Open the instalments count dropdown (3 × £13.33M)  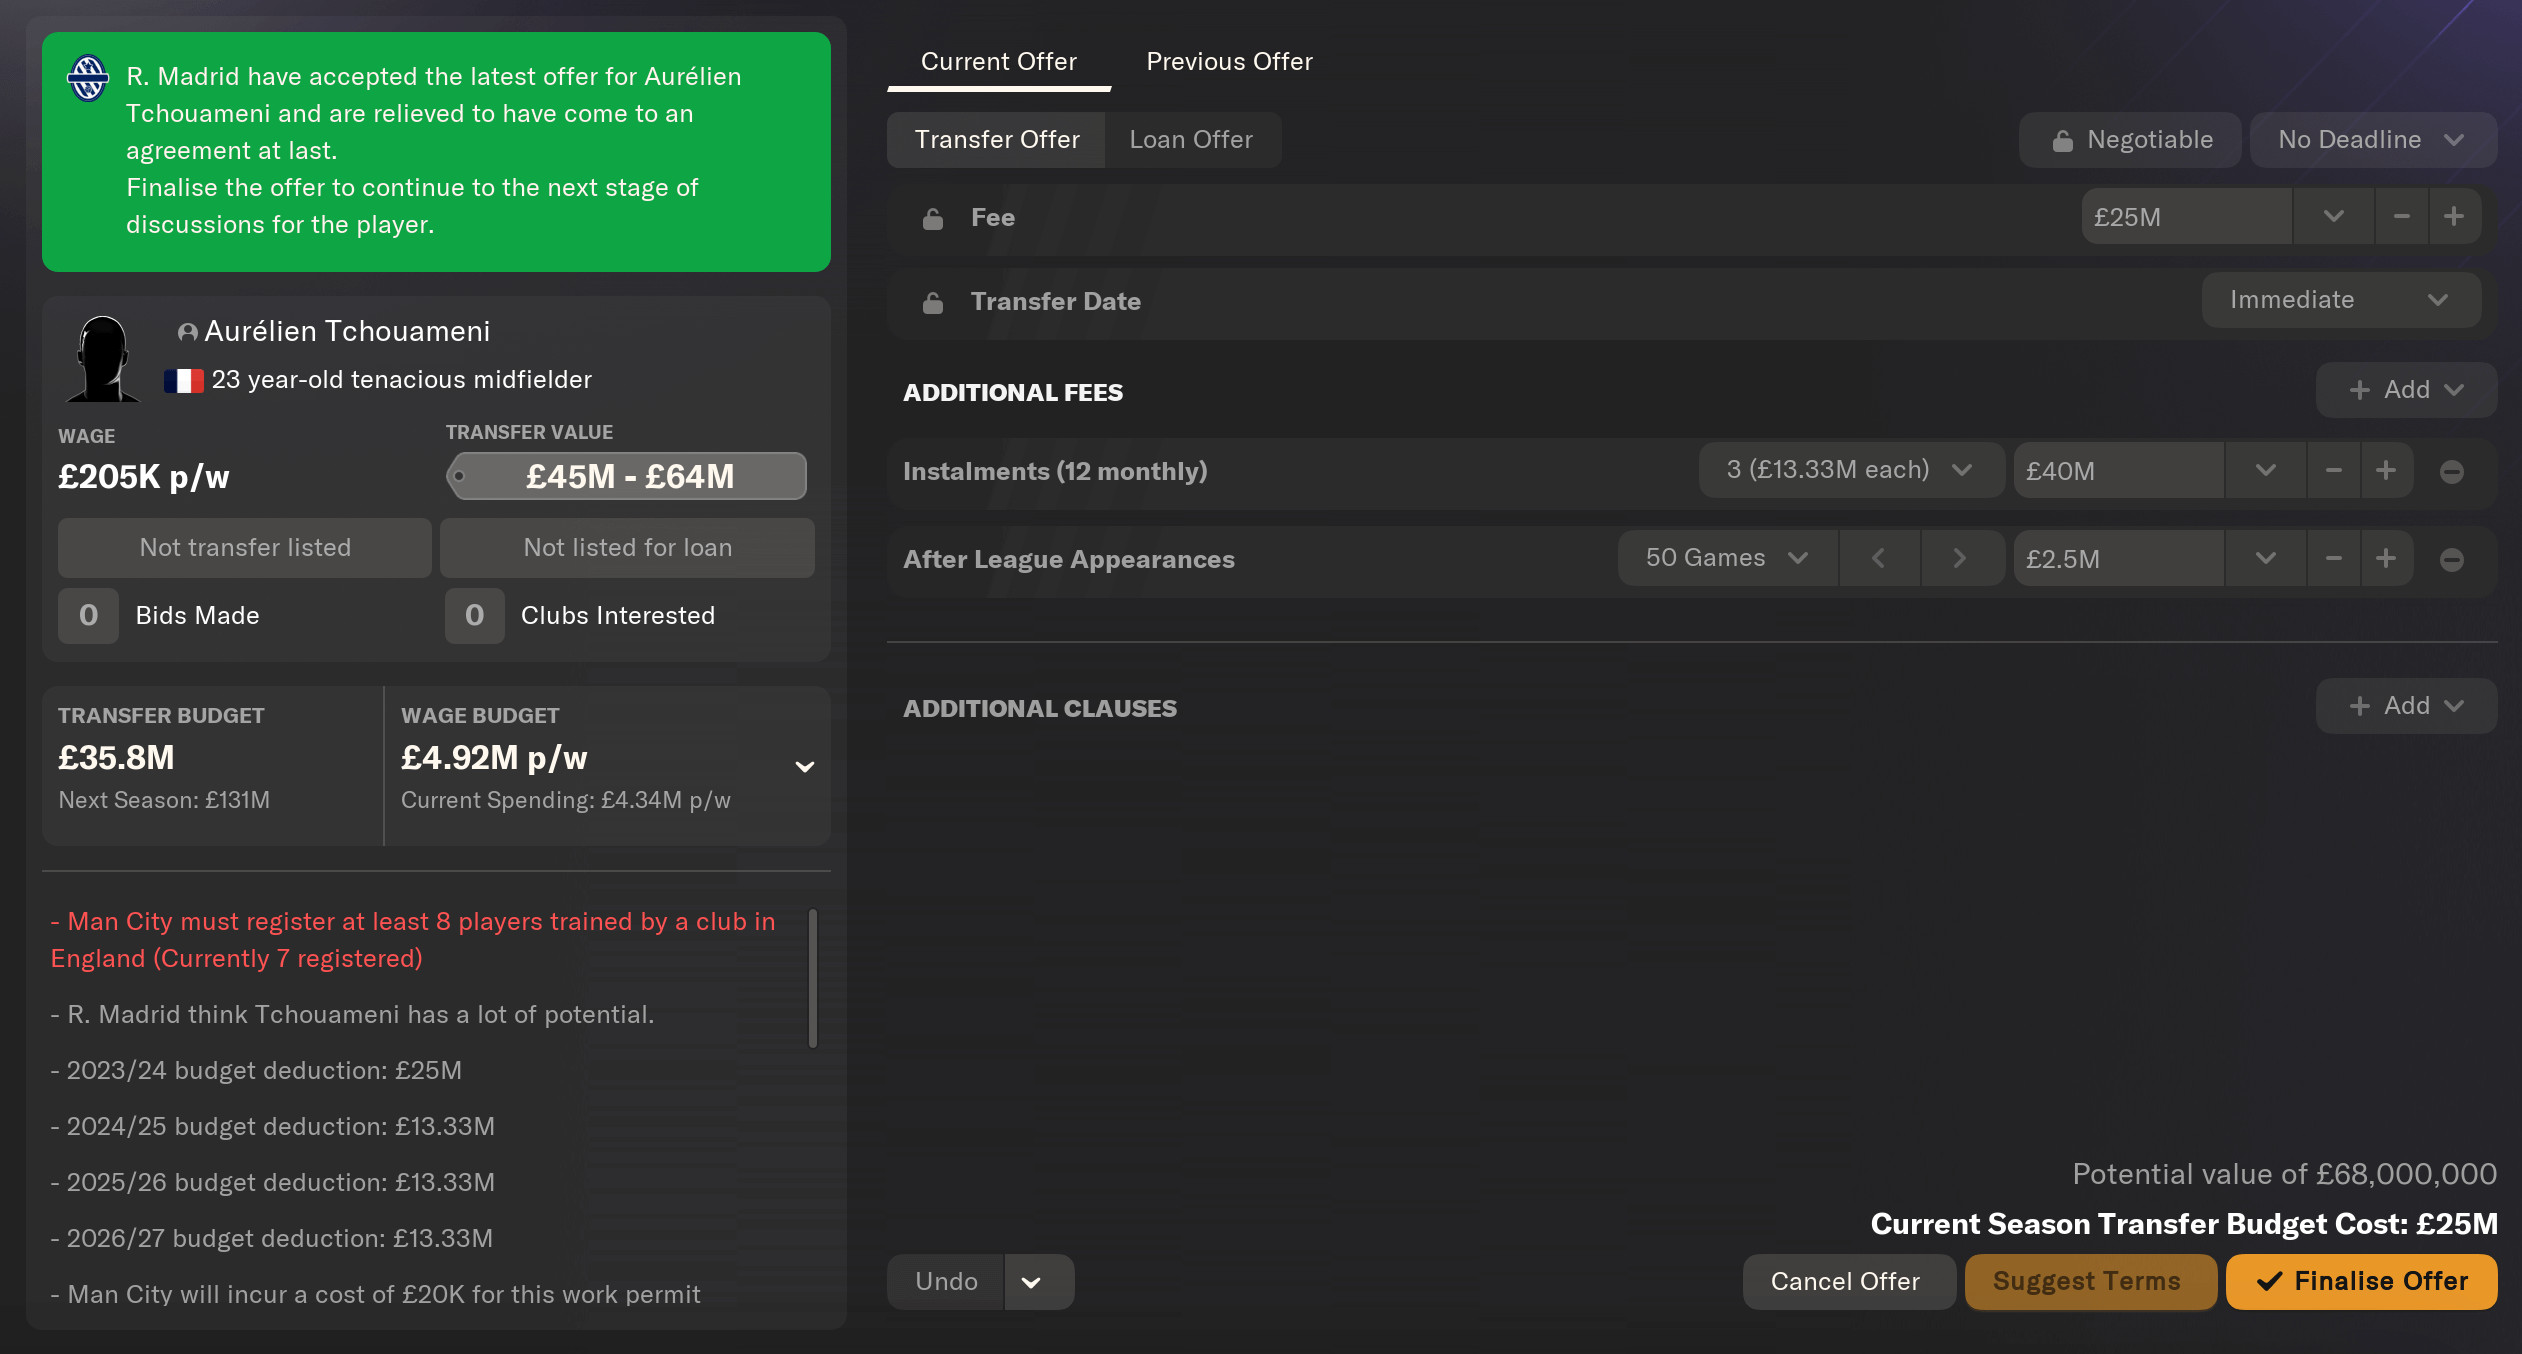[1851, 470]
